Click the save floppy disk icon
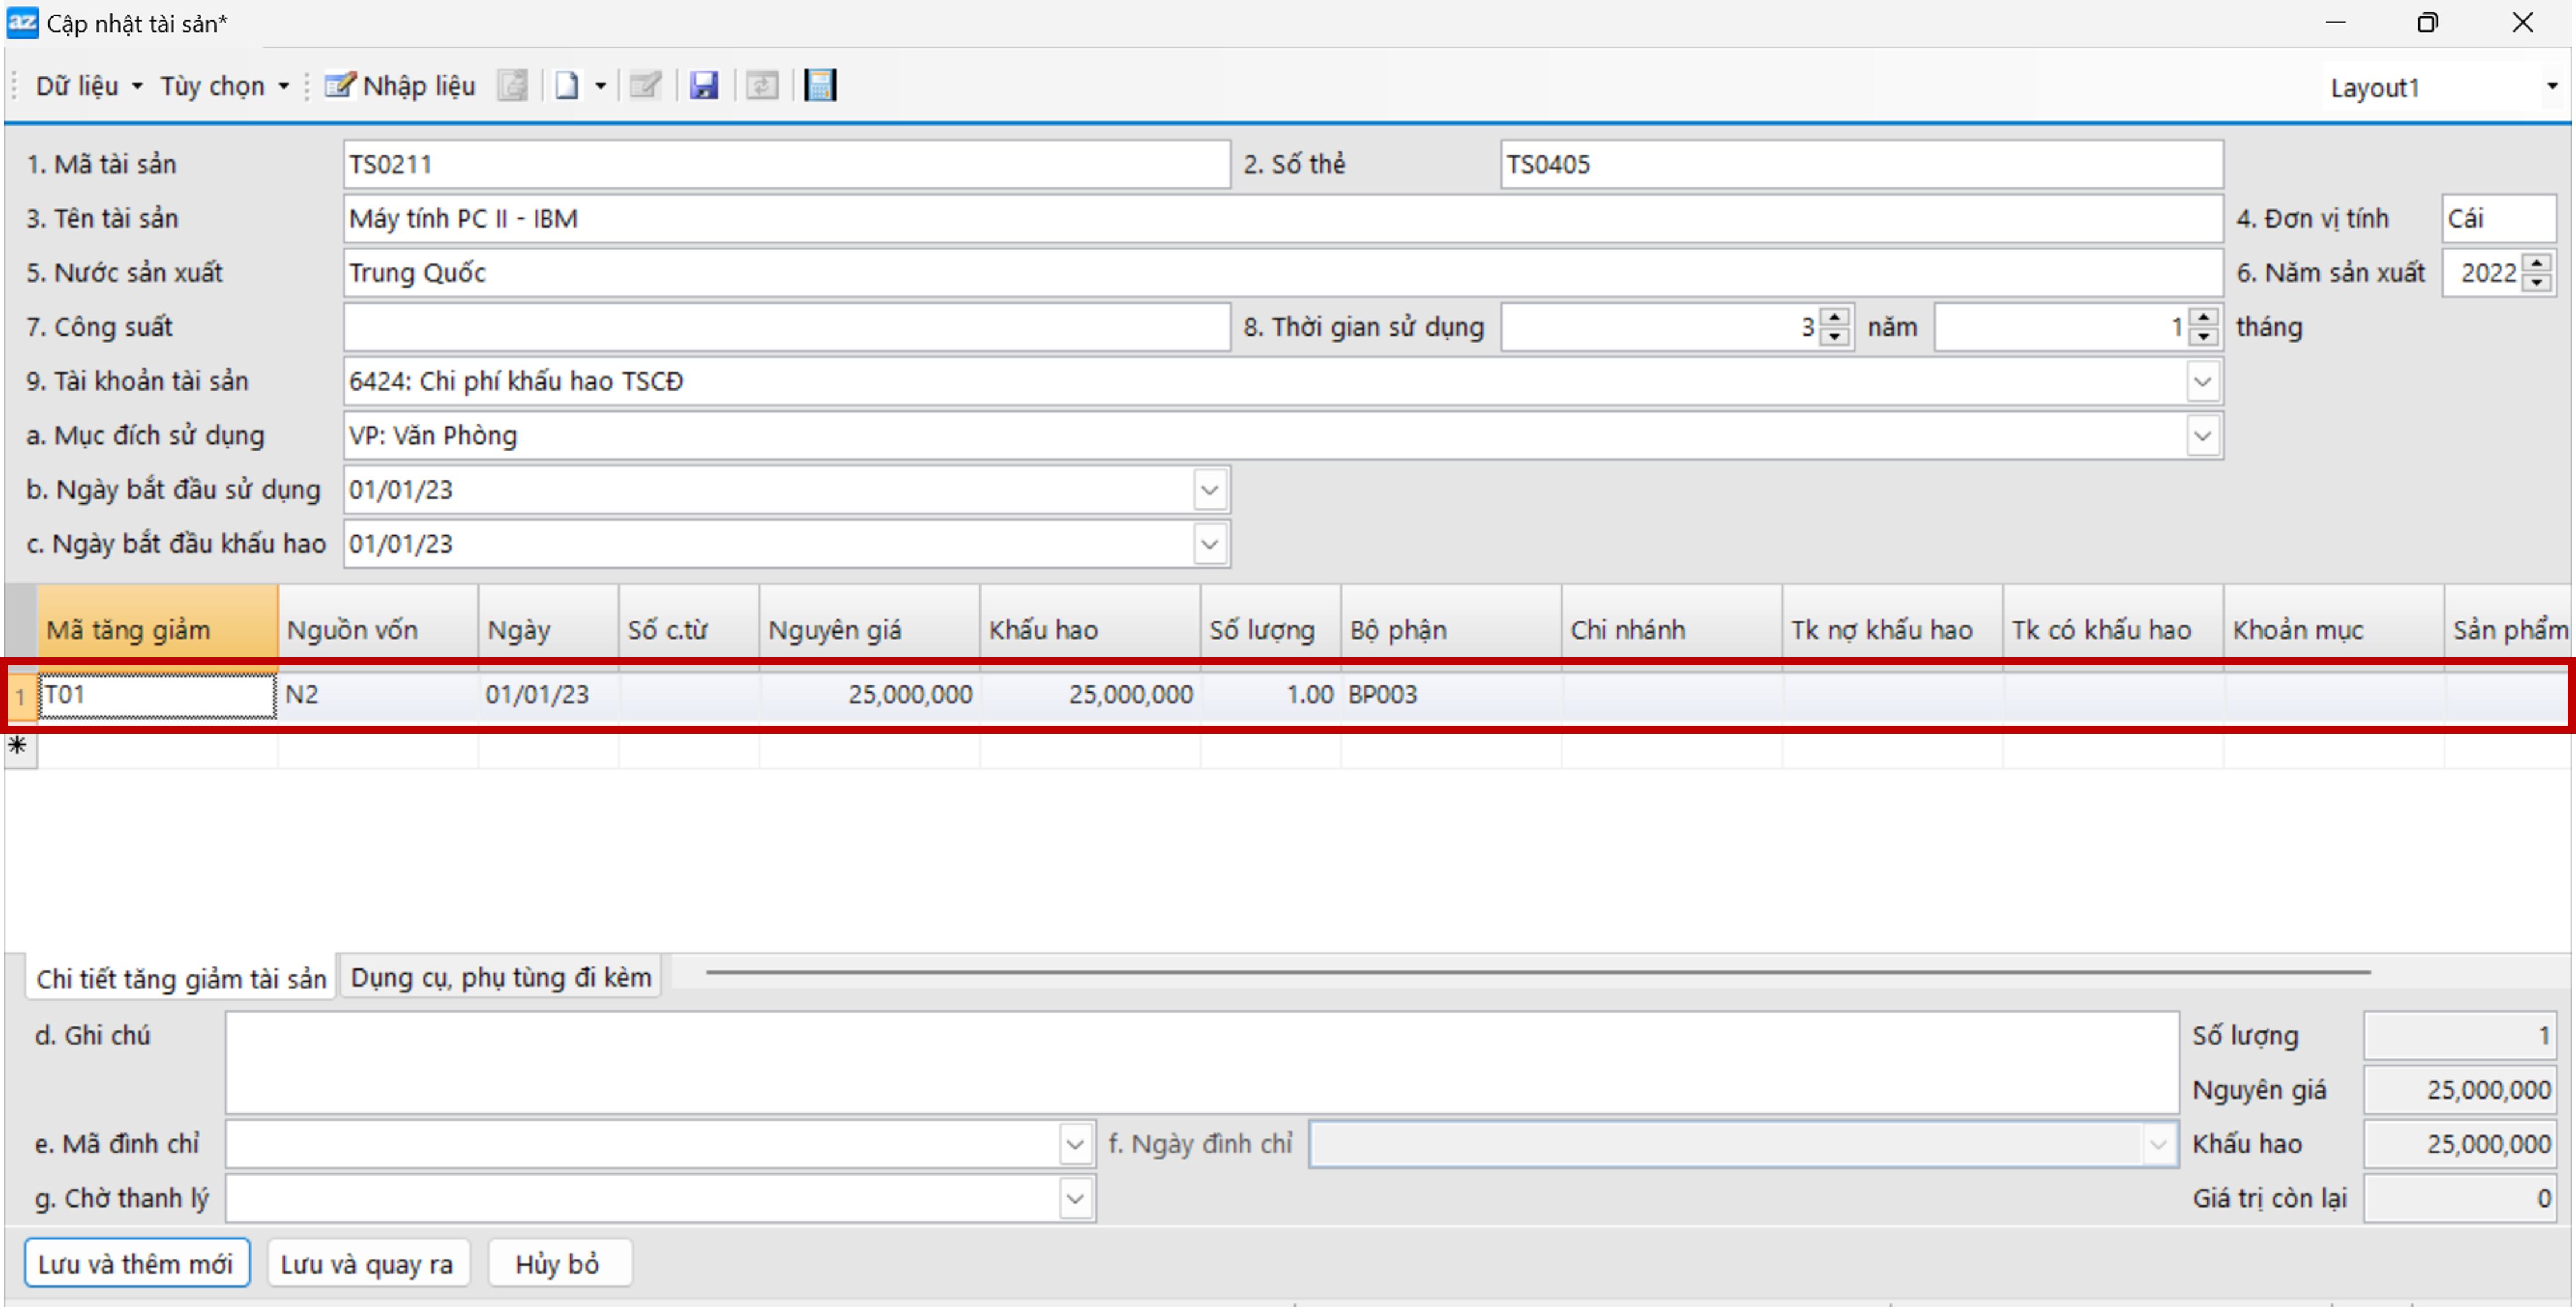Screen dimensions: 2576x1307 click(704, 86)
